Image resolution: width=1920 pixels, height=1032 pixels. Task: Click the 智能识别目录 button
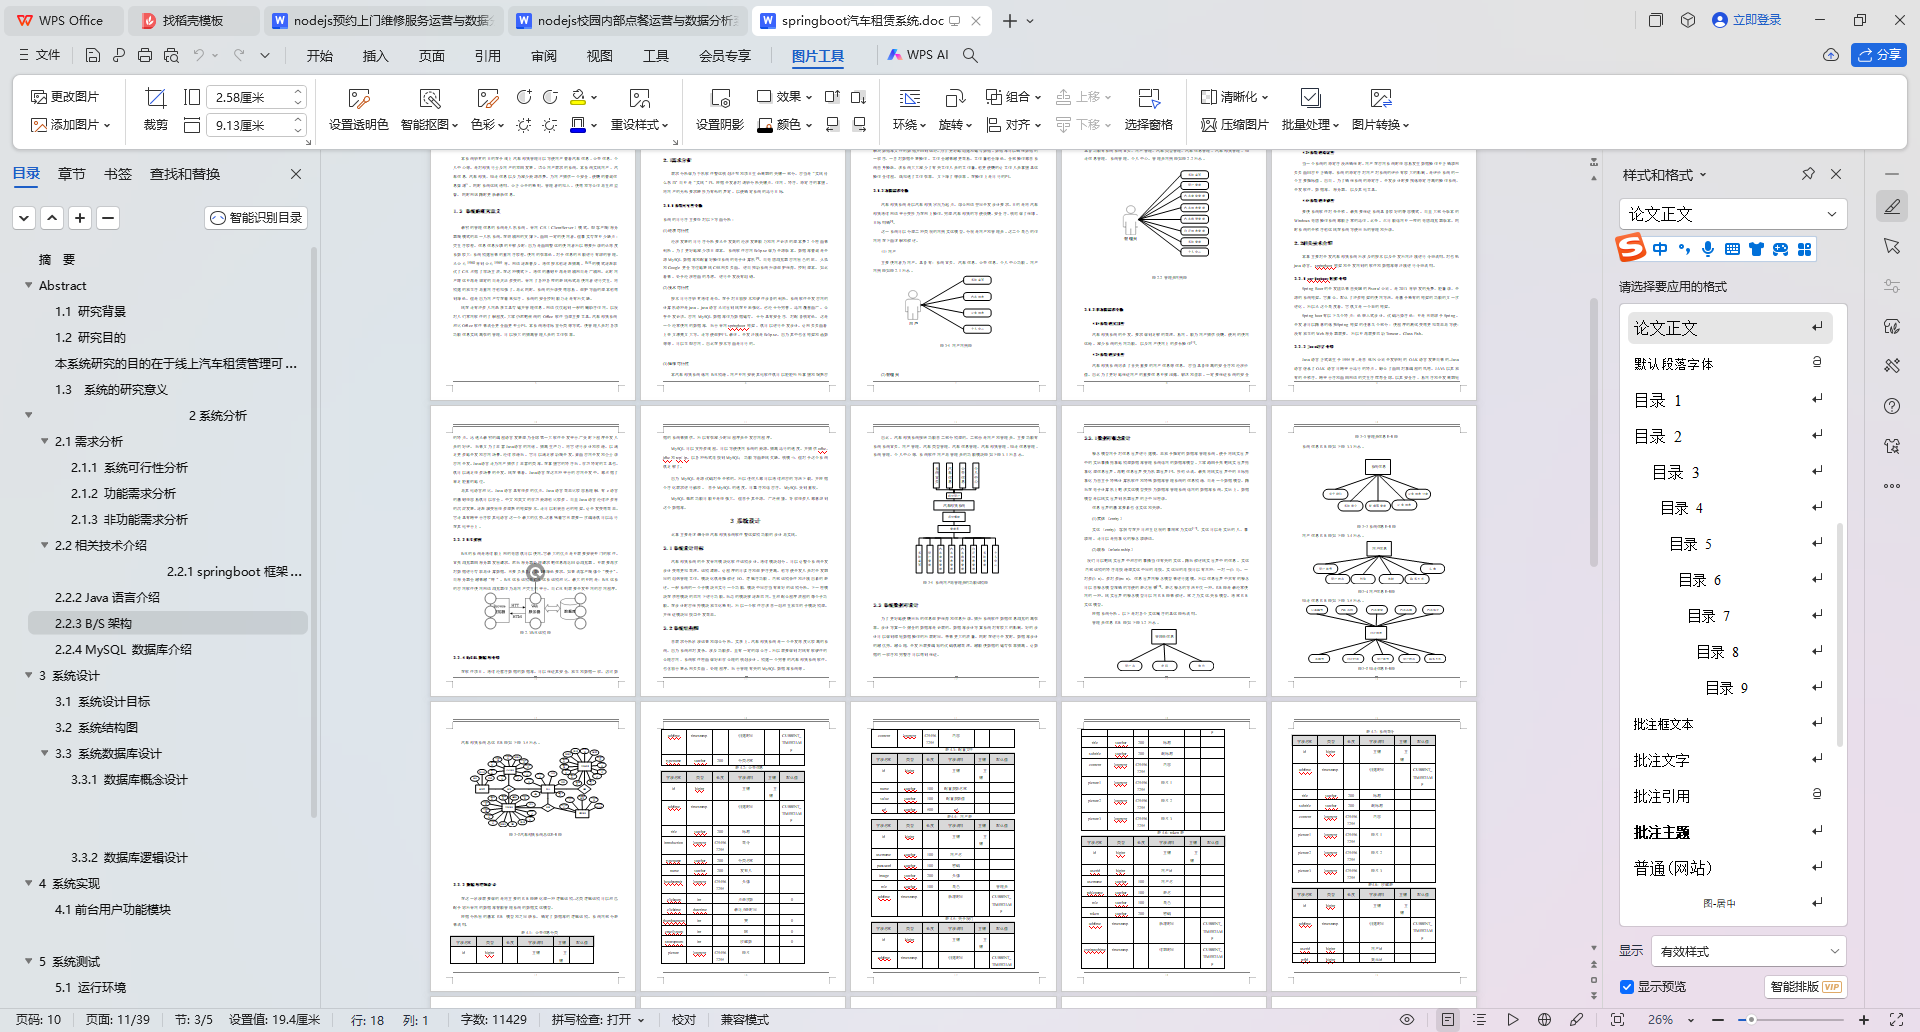pos(256,217)
